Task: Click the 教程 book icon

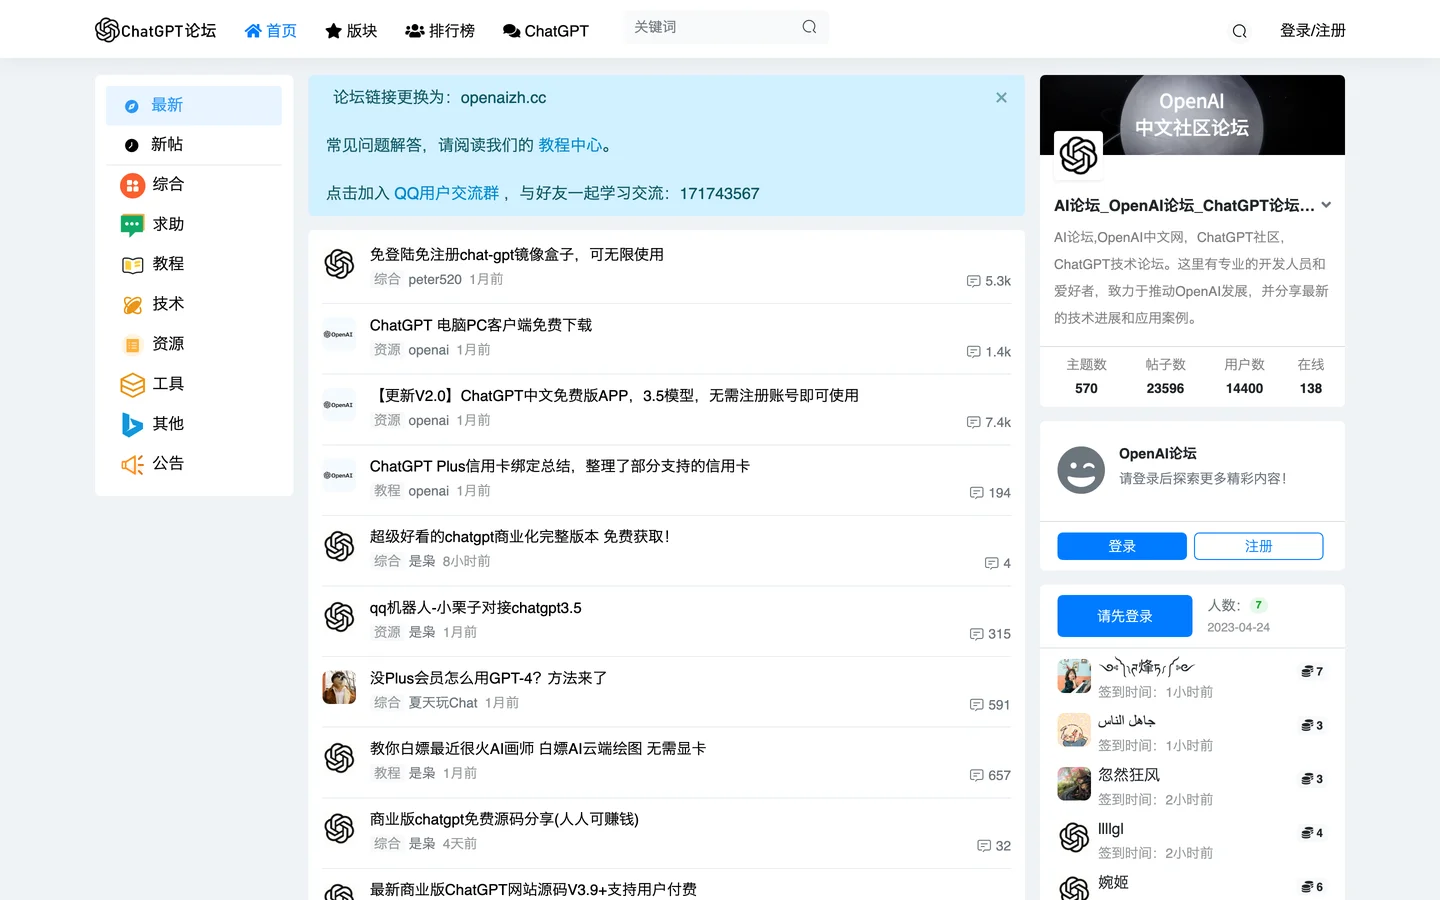Action: (x=132, y=265)
